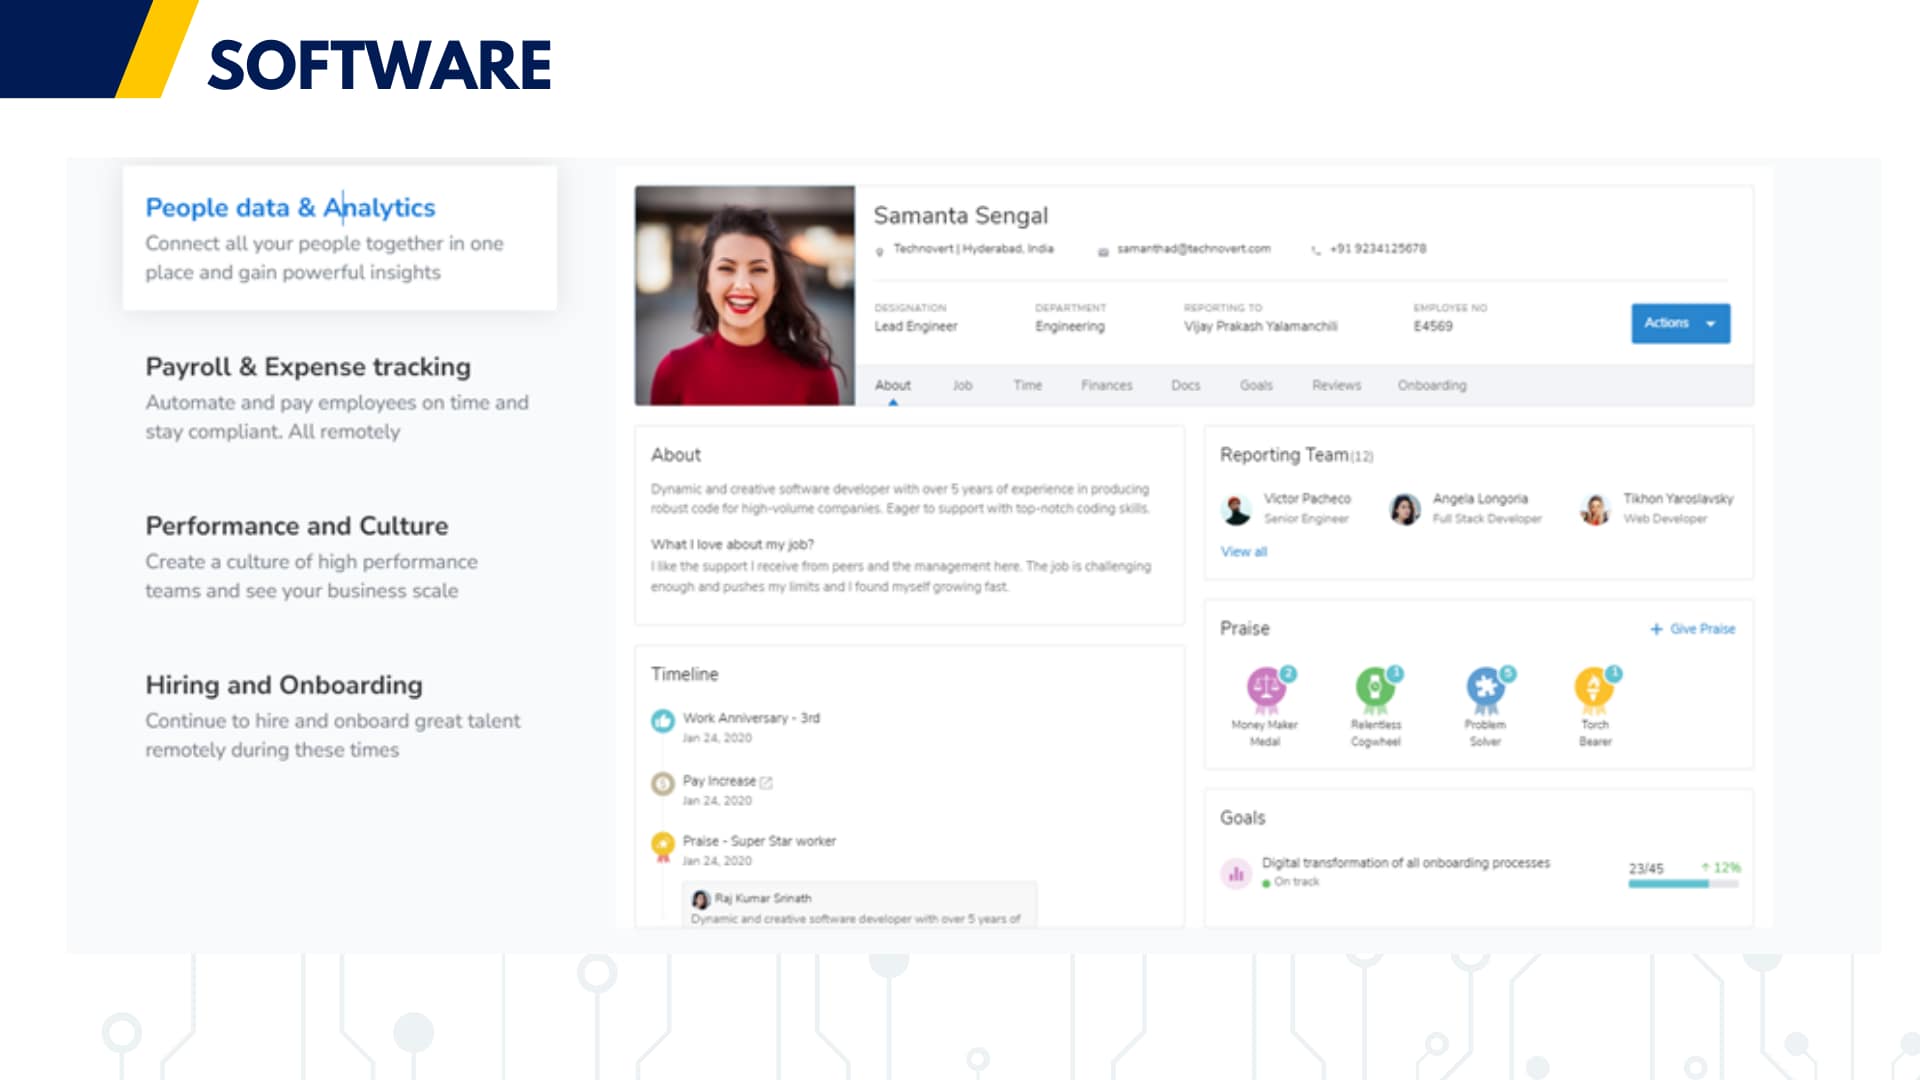The height and width of the screenshot is (1080, 1920).
Task: Click the Work Anniversary thumbs-up timeline icon
Action: [x=662, y=720]
